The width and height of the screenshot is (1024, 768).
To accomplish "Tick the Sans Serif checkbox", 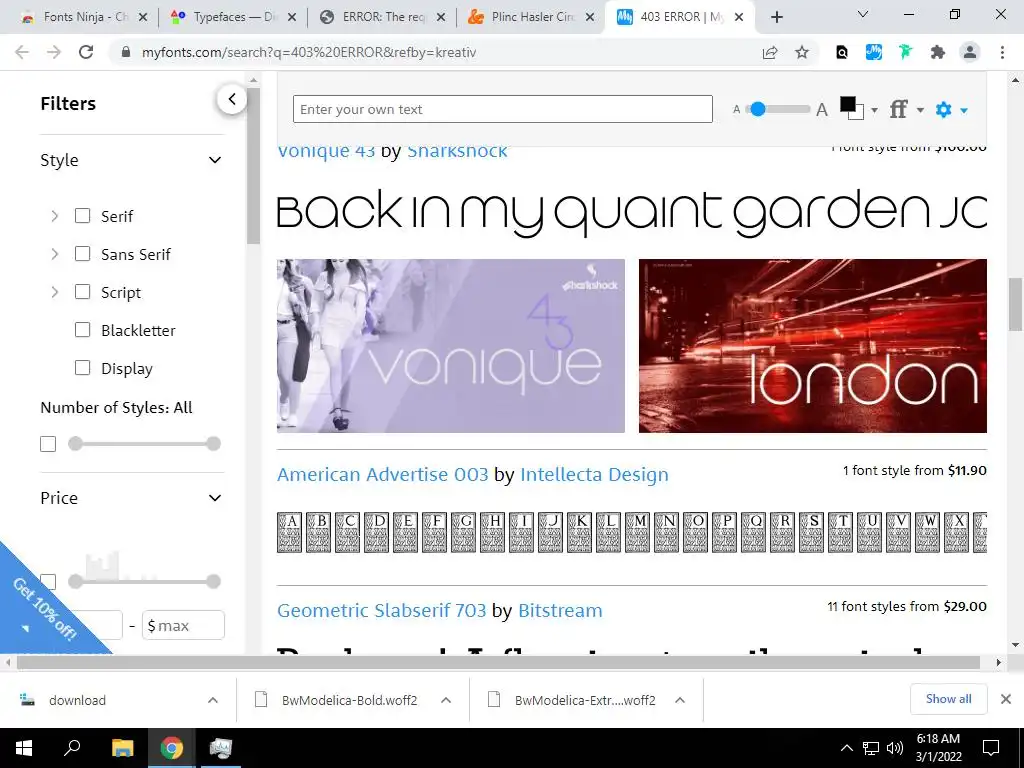I will point(82,253).
